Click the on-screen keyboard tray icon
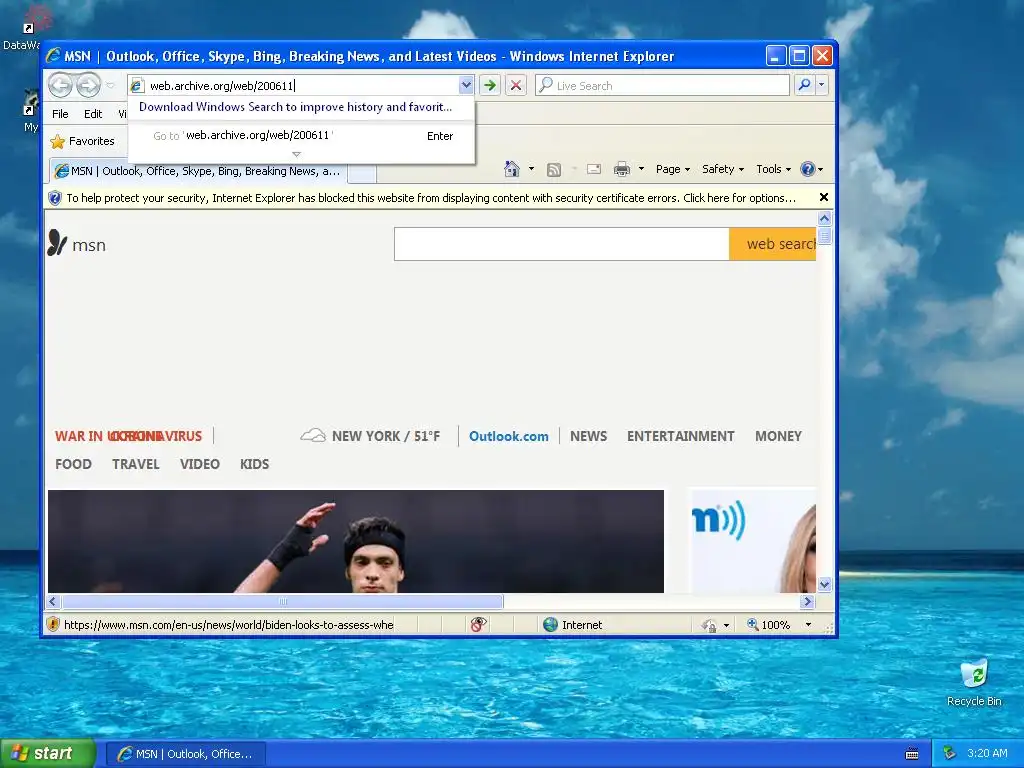This screenshot has height=768, width=1024. click(x=912, y=754)
